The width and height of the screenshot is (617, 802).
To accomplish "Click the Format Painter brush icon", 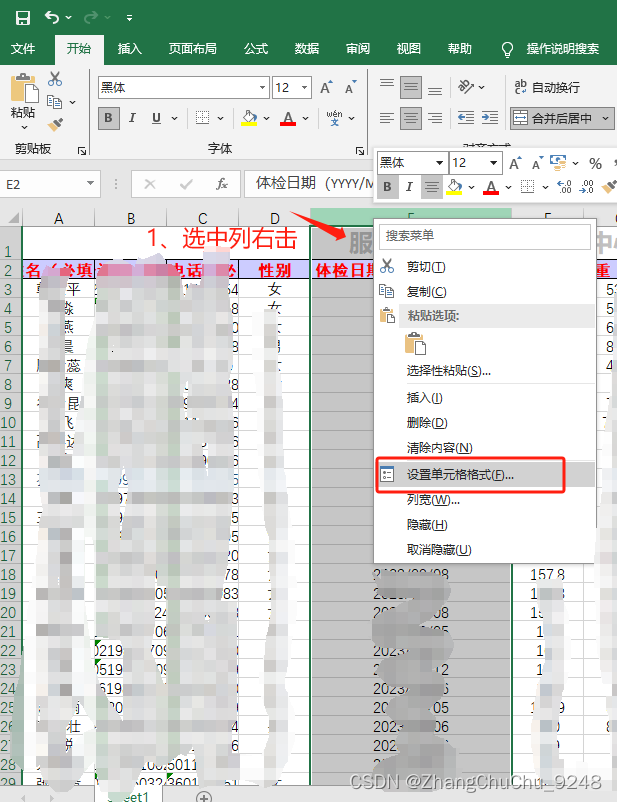I will click(55, 124).
